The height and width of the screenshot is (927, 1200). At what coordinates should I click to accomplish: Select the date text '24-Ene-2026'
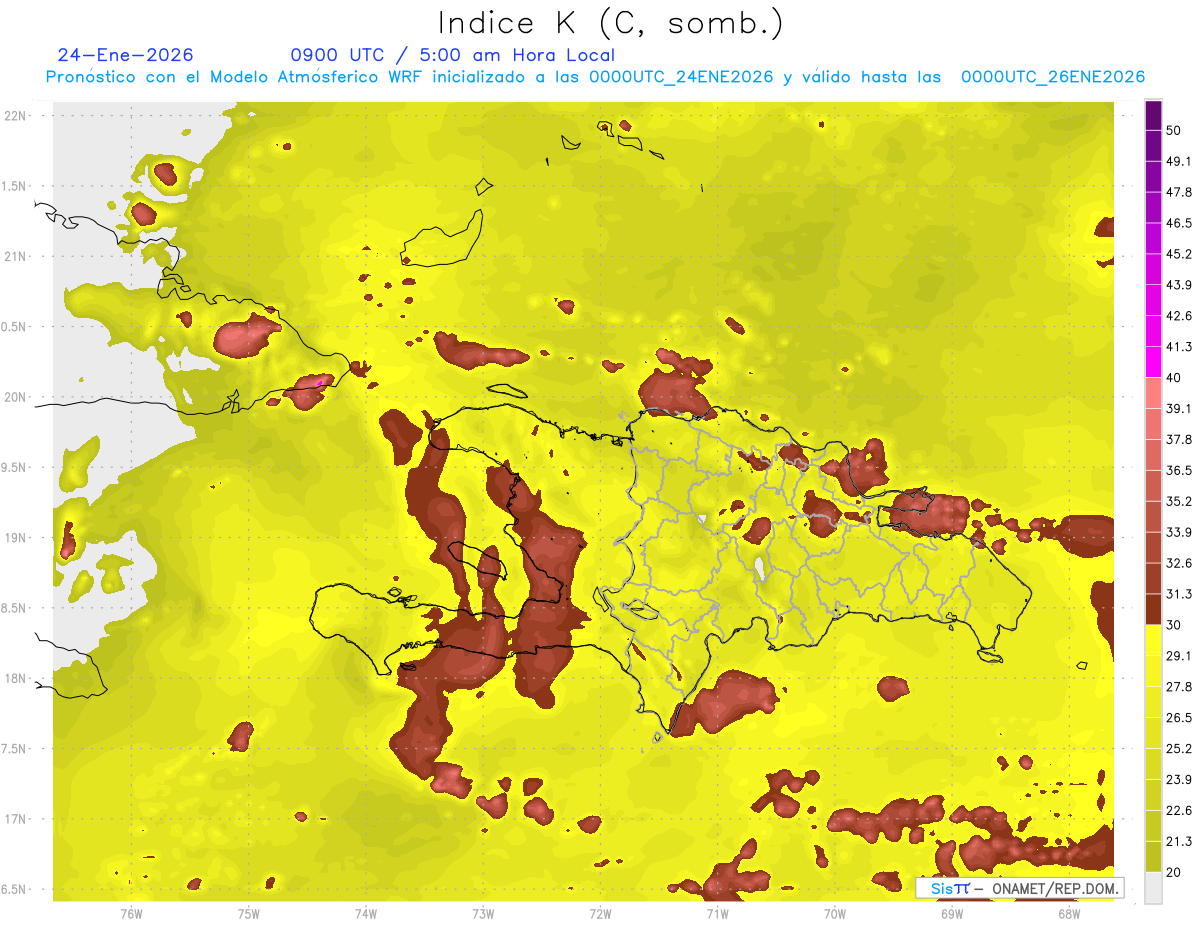pos(126,55)
